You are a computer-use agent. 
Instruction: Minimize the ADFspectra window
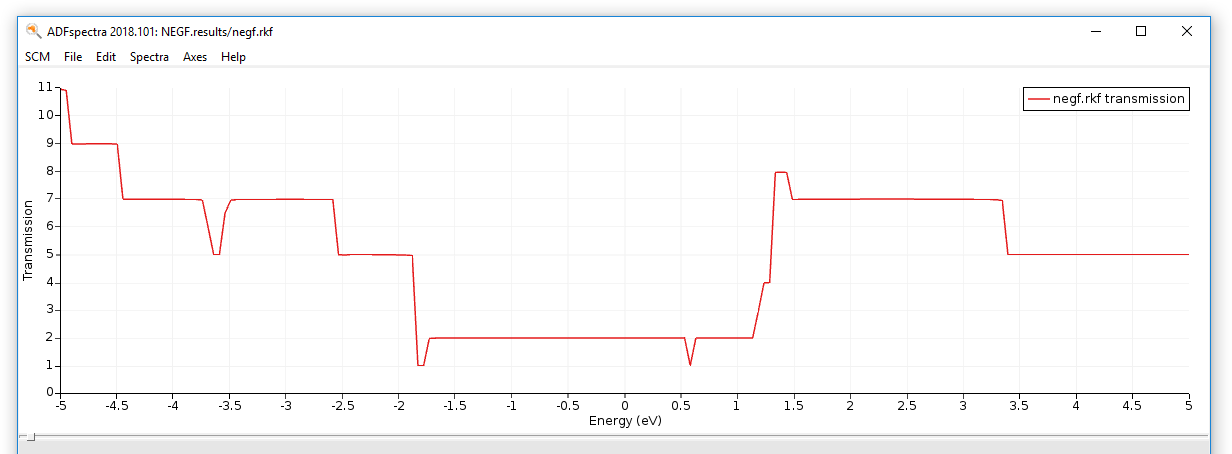click(x=1094, y=31)
